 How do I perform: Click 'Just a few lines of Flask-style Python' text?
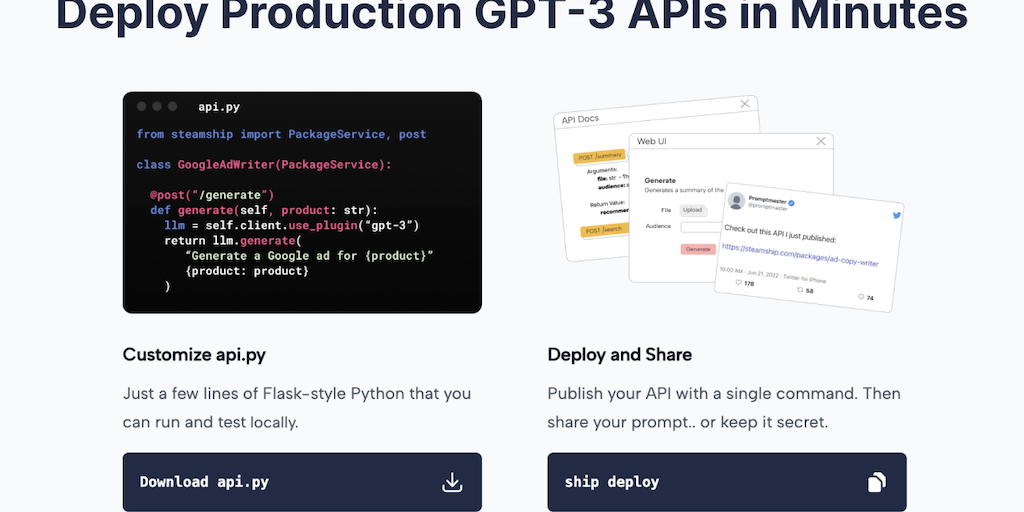click(263, 394)
